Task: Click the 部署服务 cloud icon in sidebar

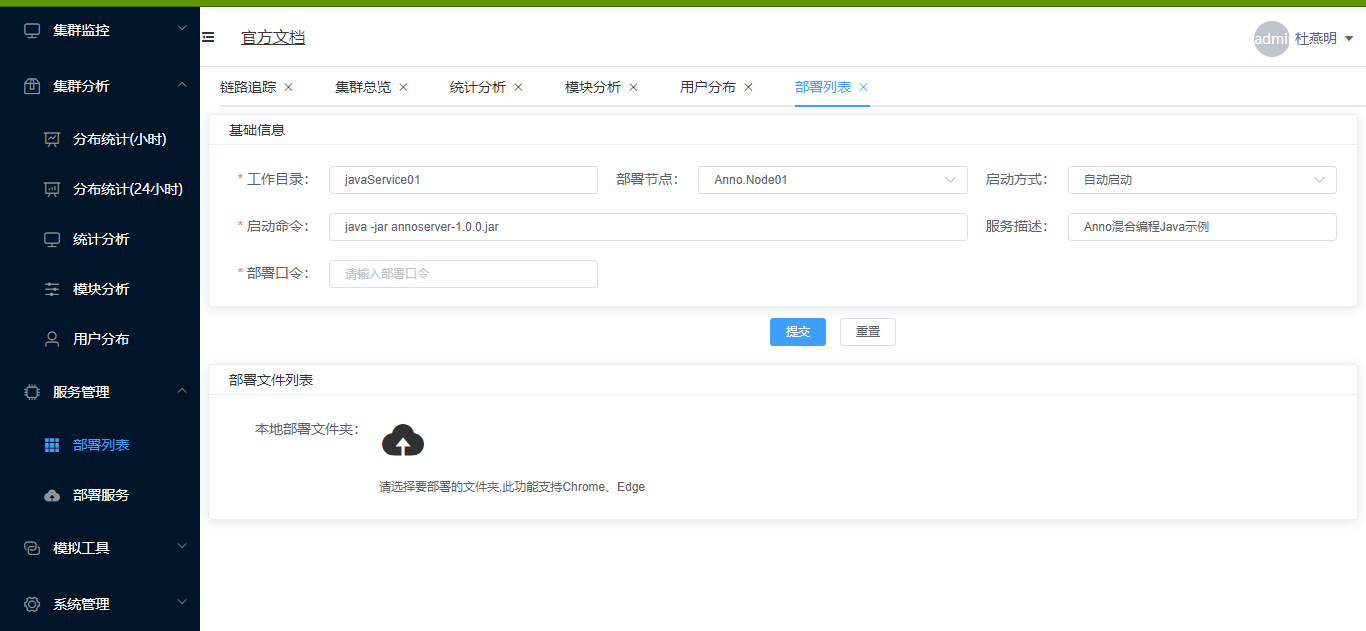Action: (52, 495)
